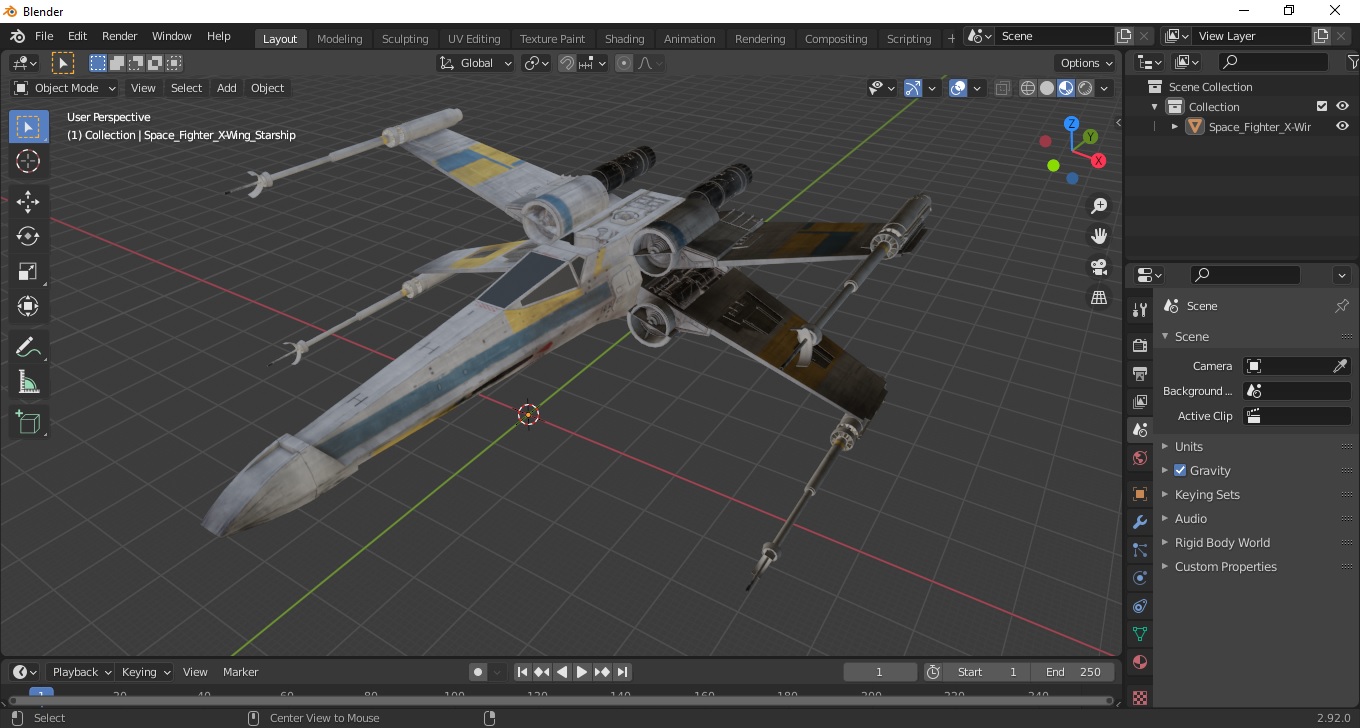1360x728 pixels.
Task: Switch to material preview shading
Action: pyautogui.click(x=1066, y=88)
